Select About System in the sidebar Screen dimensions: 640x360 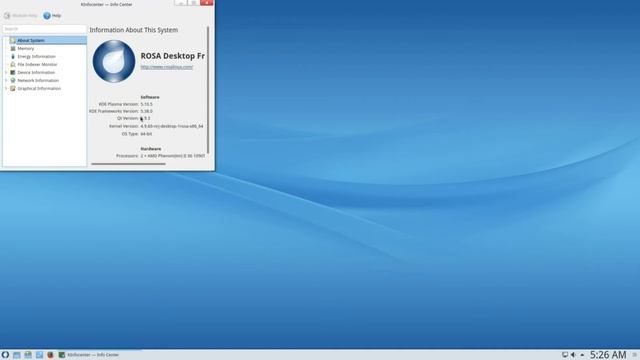(x=45, y=40)
